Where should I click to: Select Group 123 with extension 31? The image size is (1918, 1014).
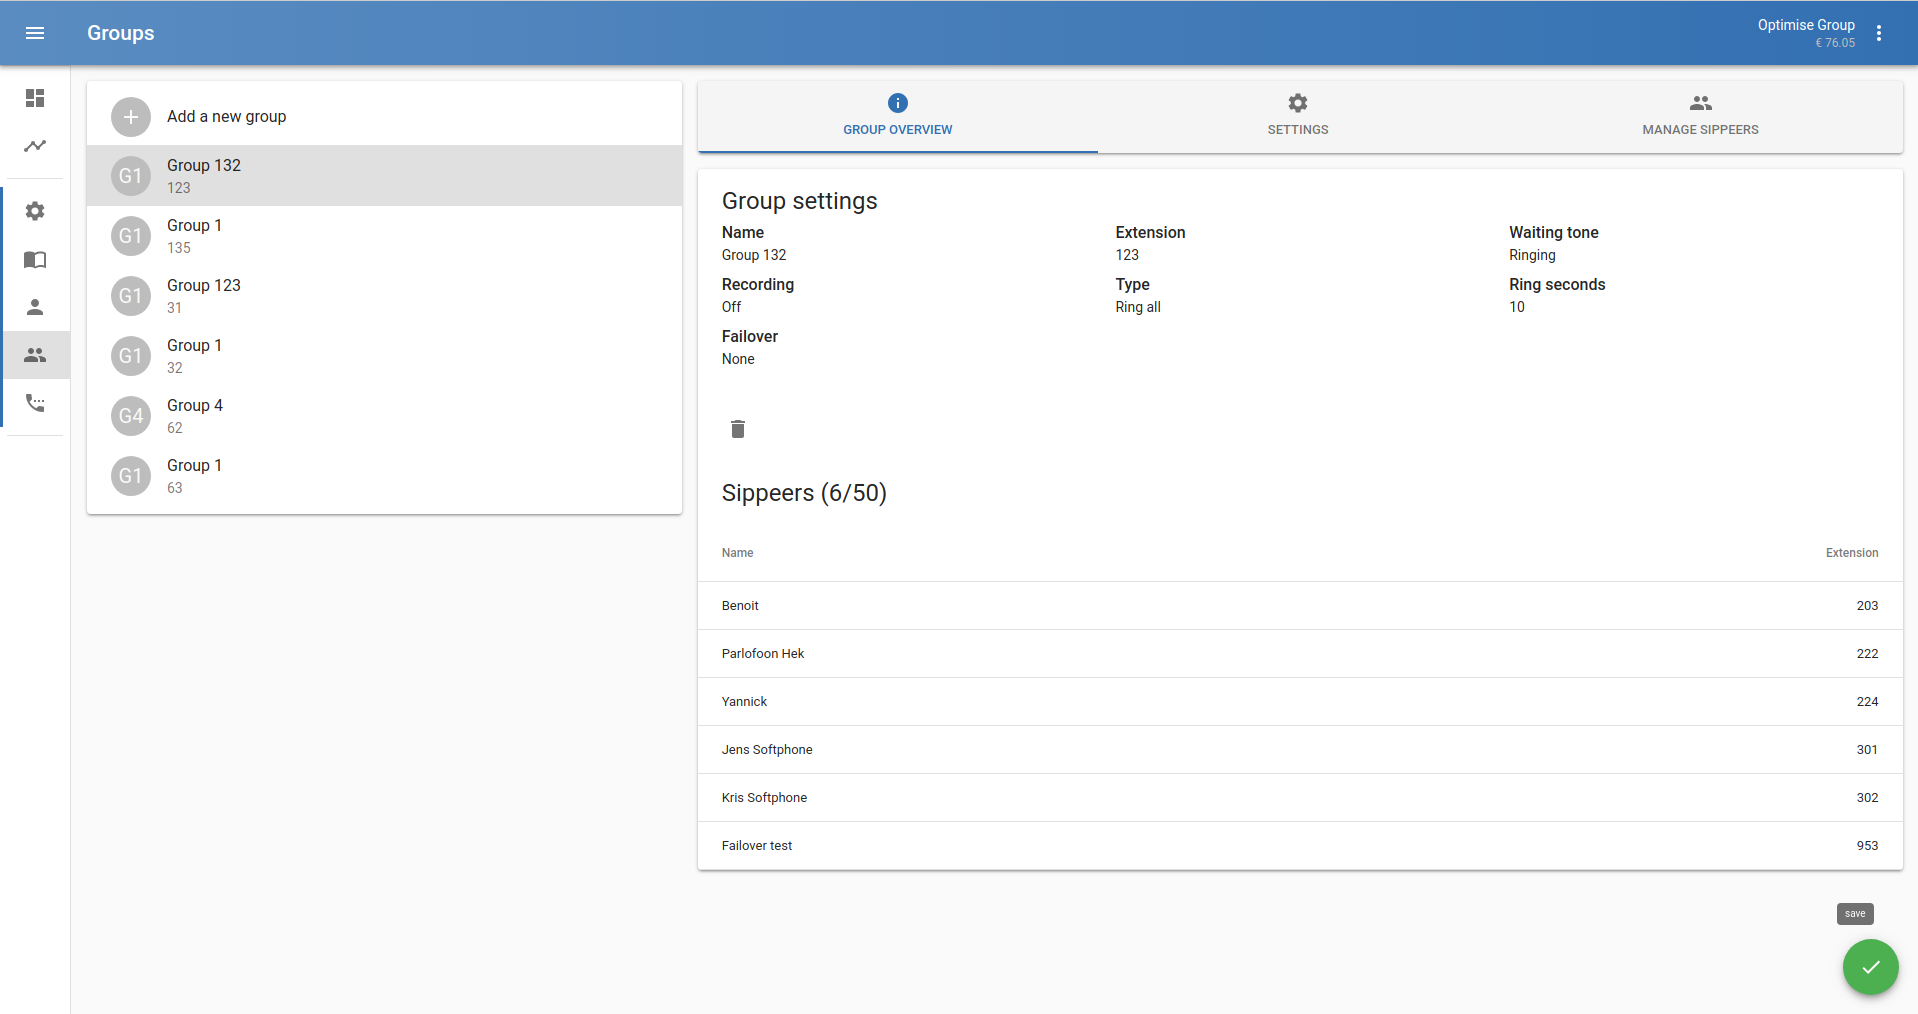point(384,296)
